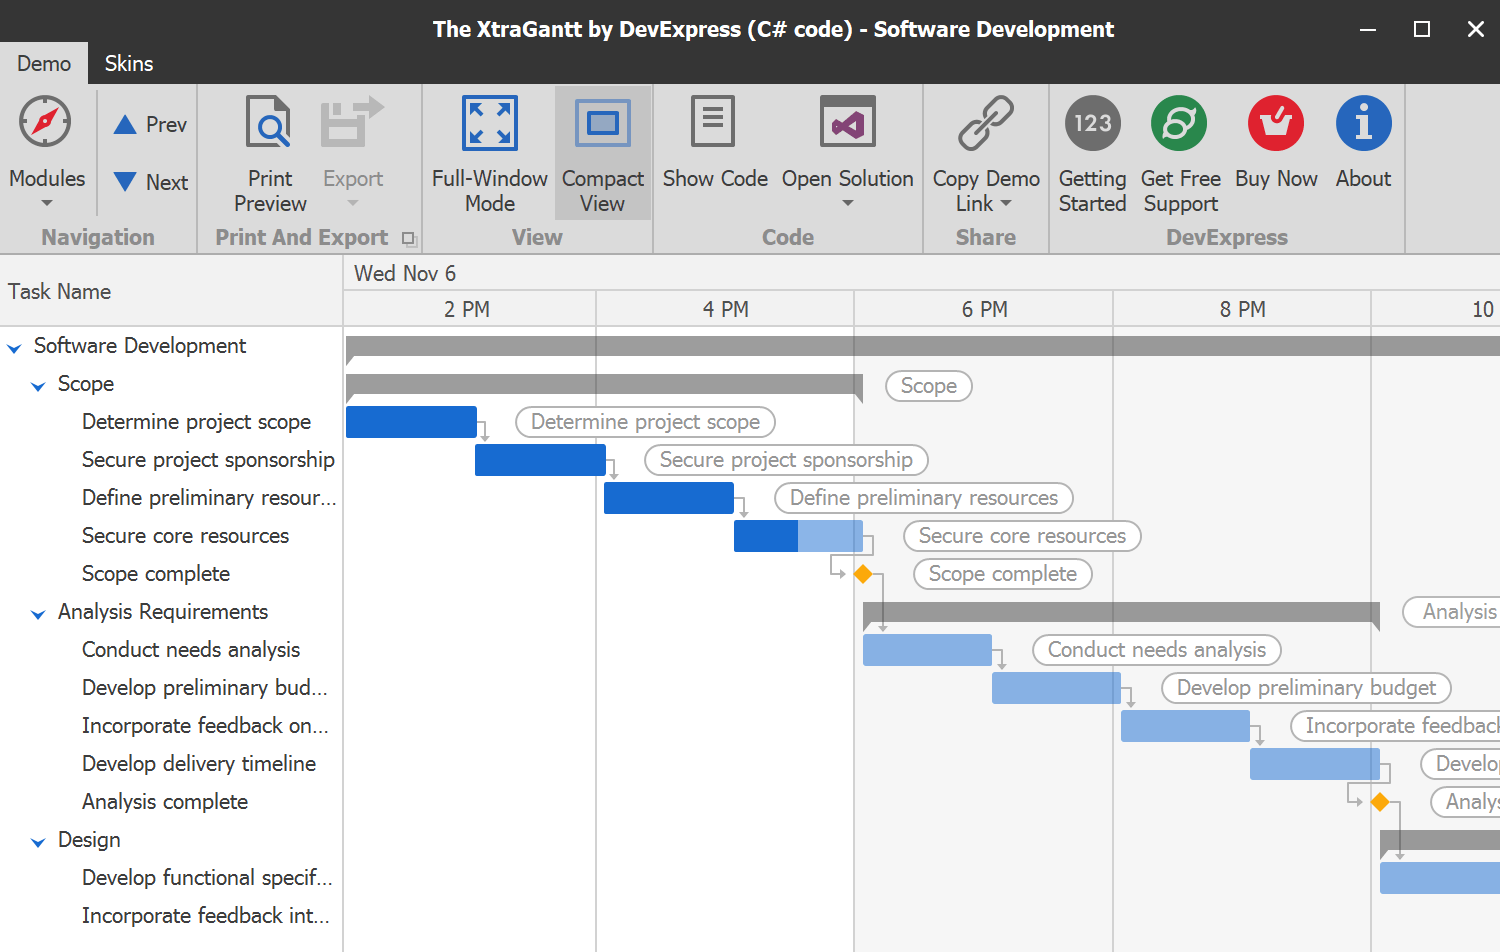Click the Buy Now shopping icon
Viewport: 1500px width, 952px height.
1275,122
